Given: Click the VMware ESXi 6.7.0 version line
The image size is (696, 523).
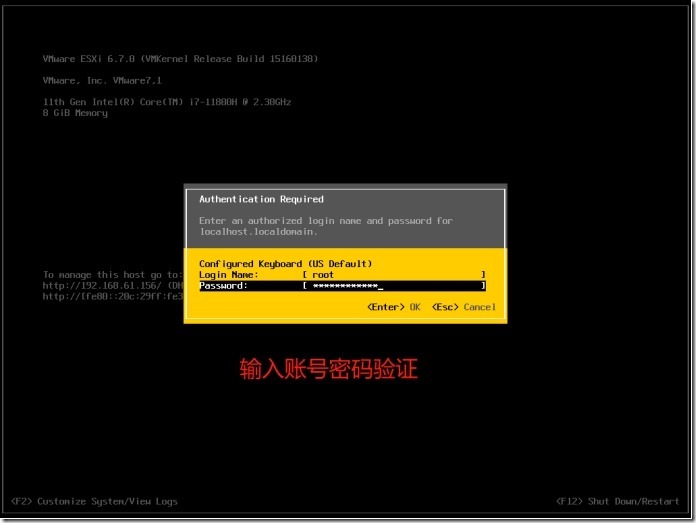Looking at the screenshot, I should tap(180, 59).
